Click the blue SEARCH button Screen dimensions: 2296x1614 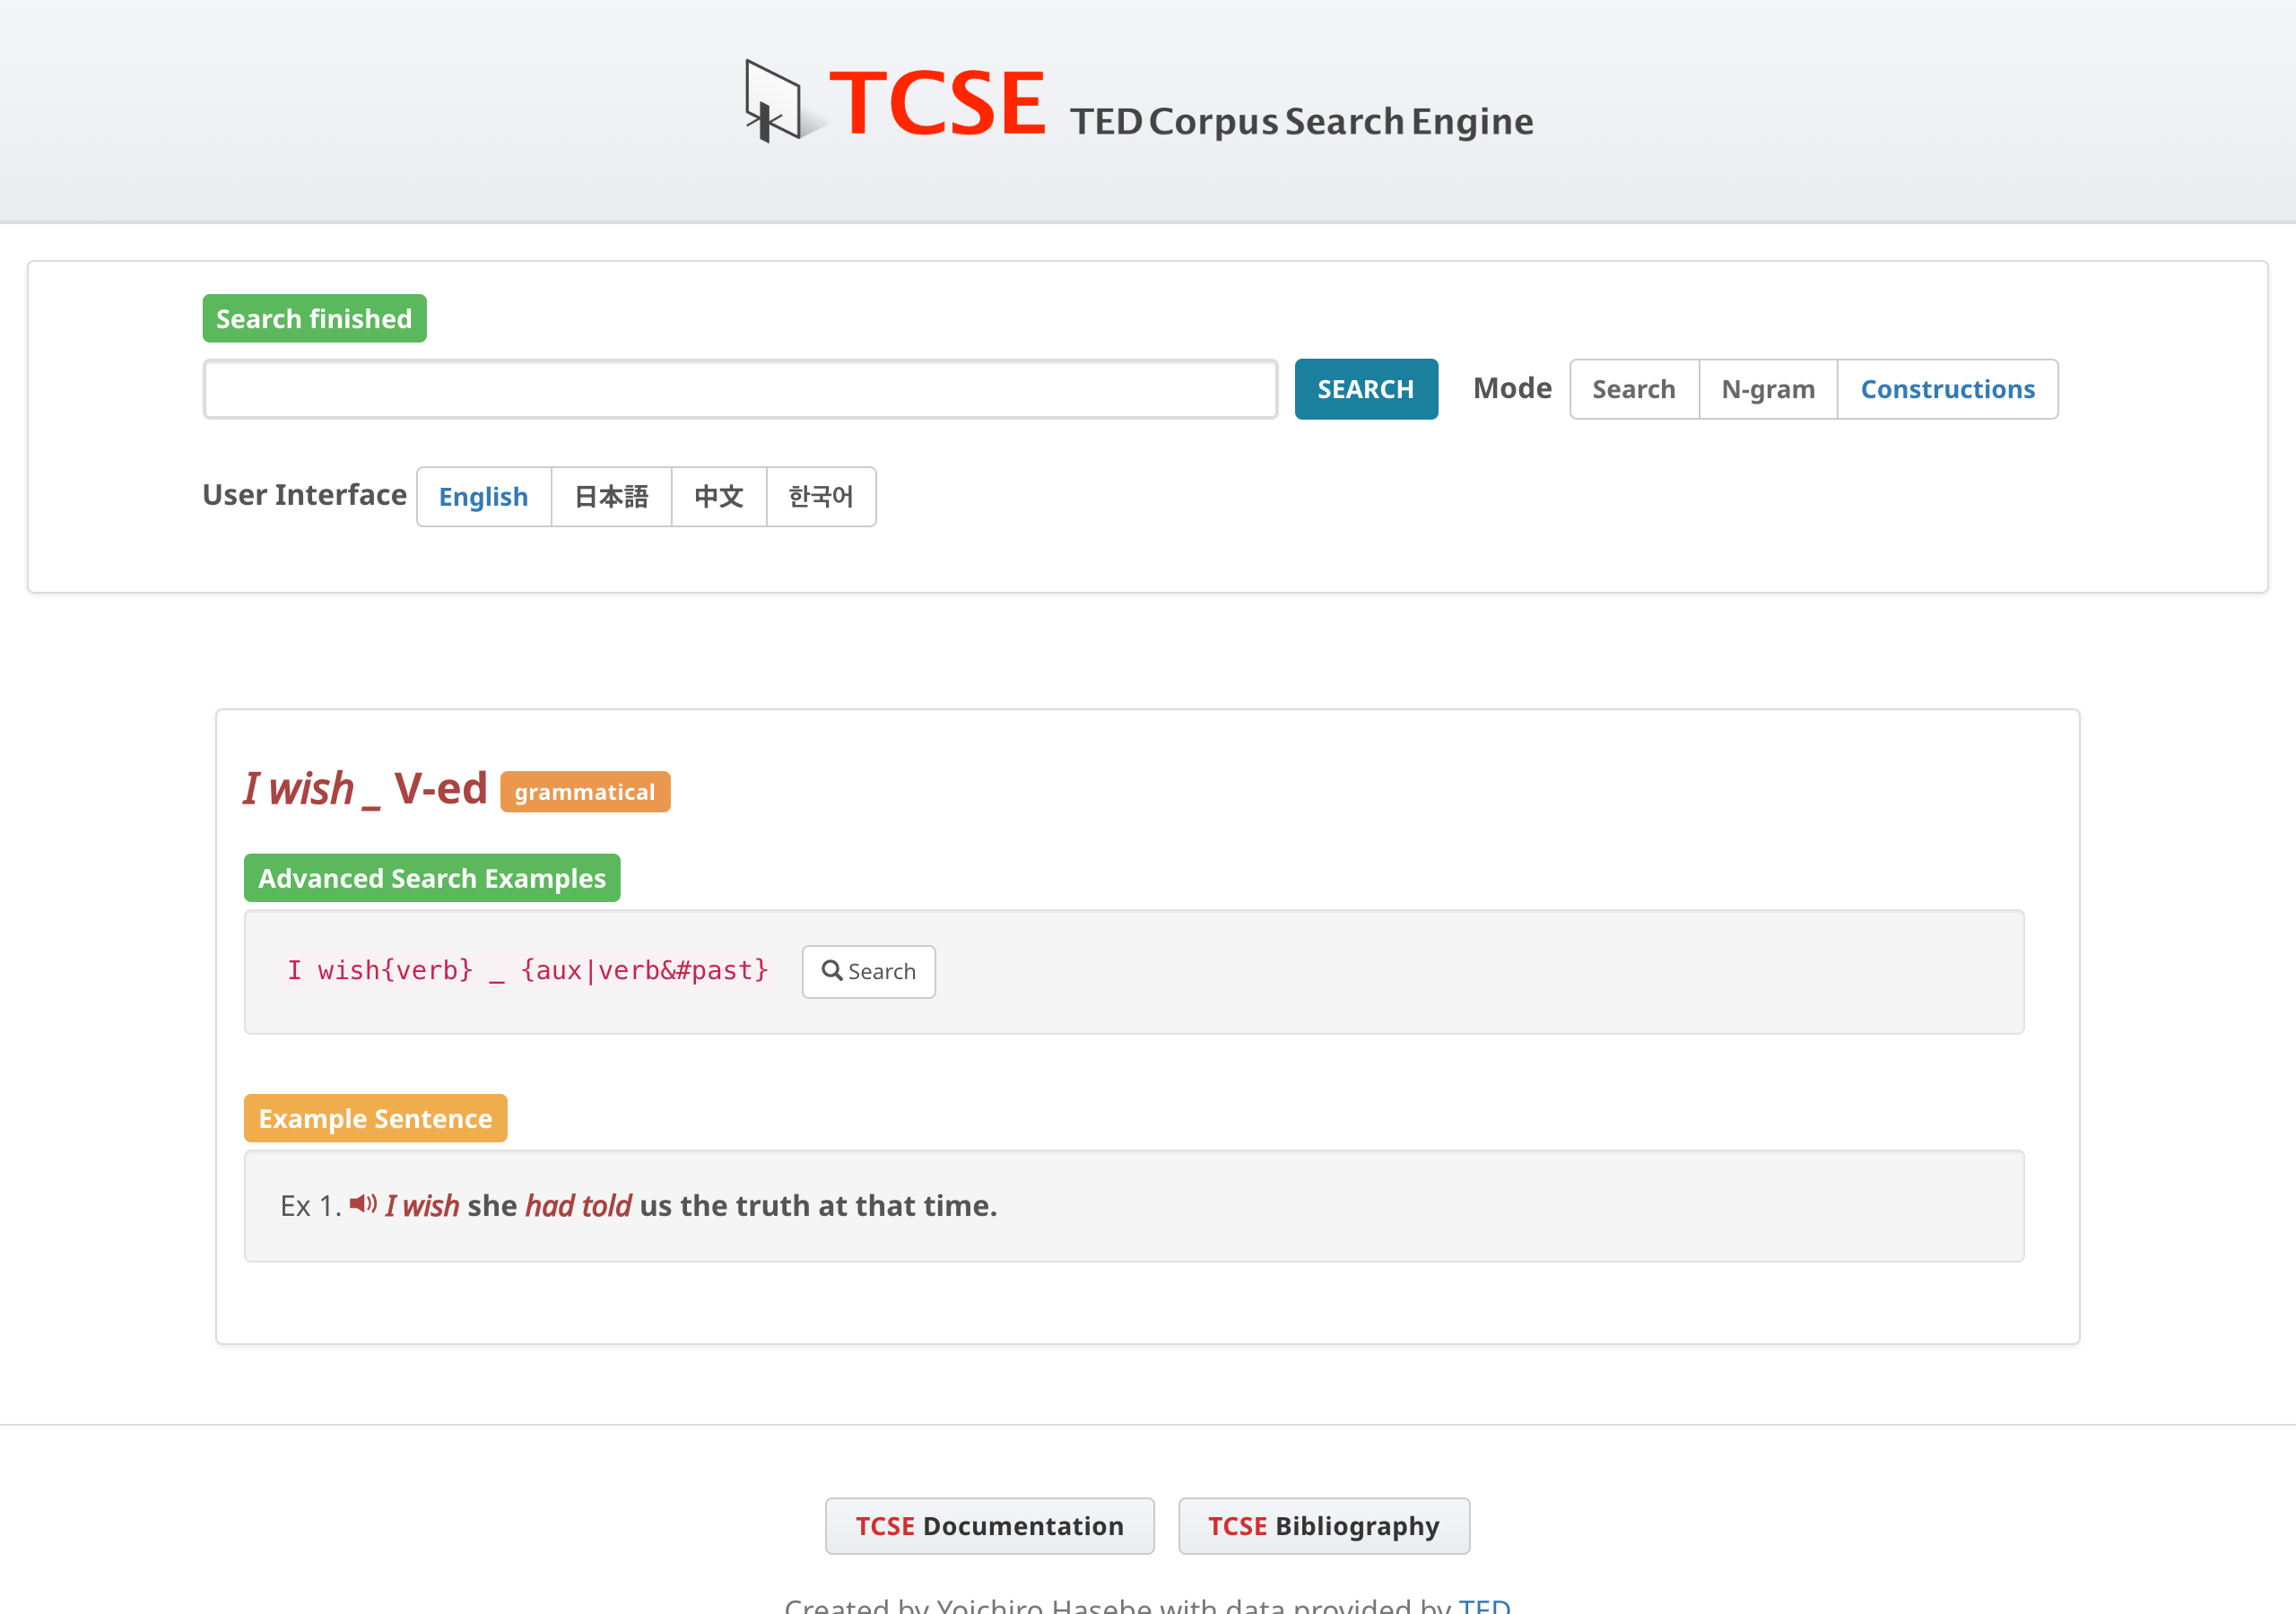[x=1365, y=389]
